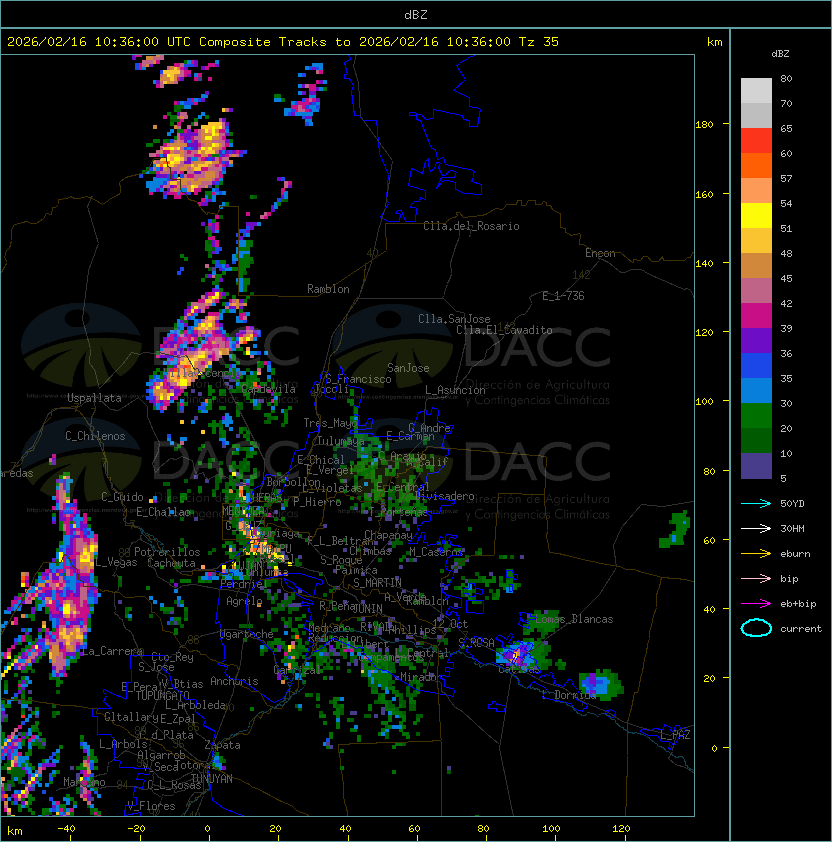This screenshot has height=842, width=832.
Task: Click the -20 tick on the bottom axis
Action: [x=136, y=829]
